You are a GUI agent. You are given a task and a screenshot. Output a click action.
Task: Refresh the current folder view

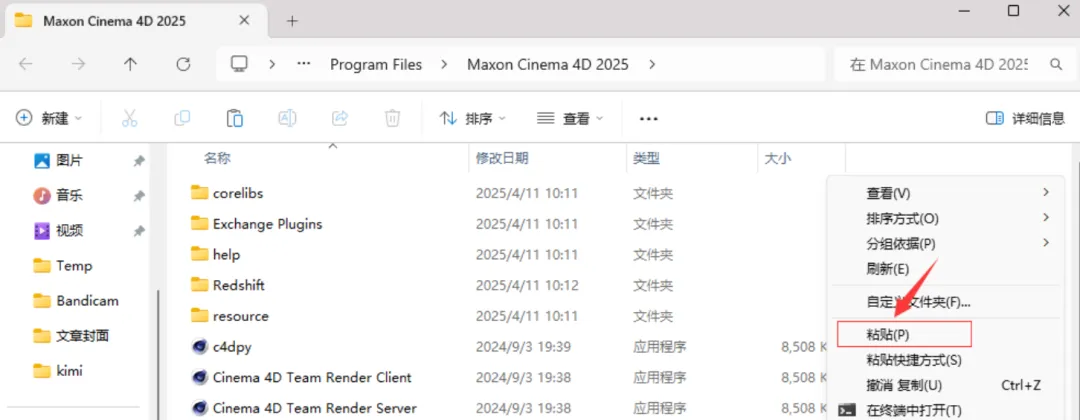pyautogui.click(x=183, y=64)
